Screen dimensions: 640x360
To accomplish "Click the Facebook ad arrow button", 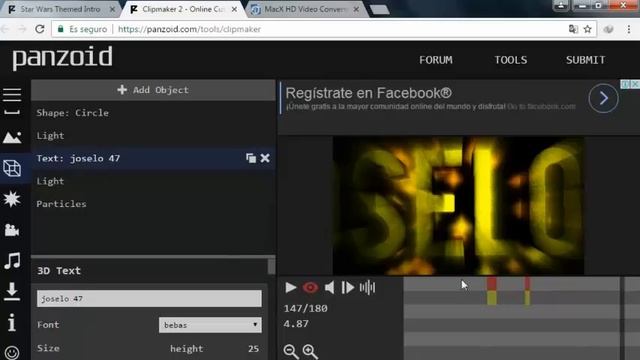I will click(603, 98).
